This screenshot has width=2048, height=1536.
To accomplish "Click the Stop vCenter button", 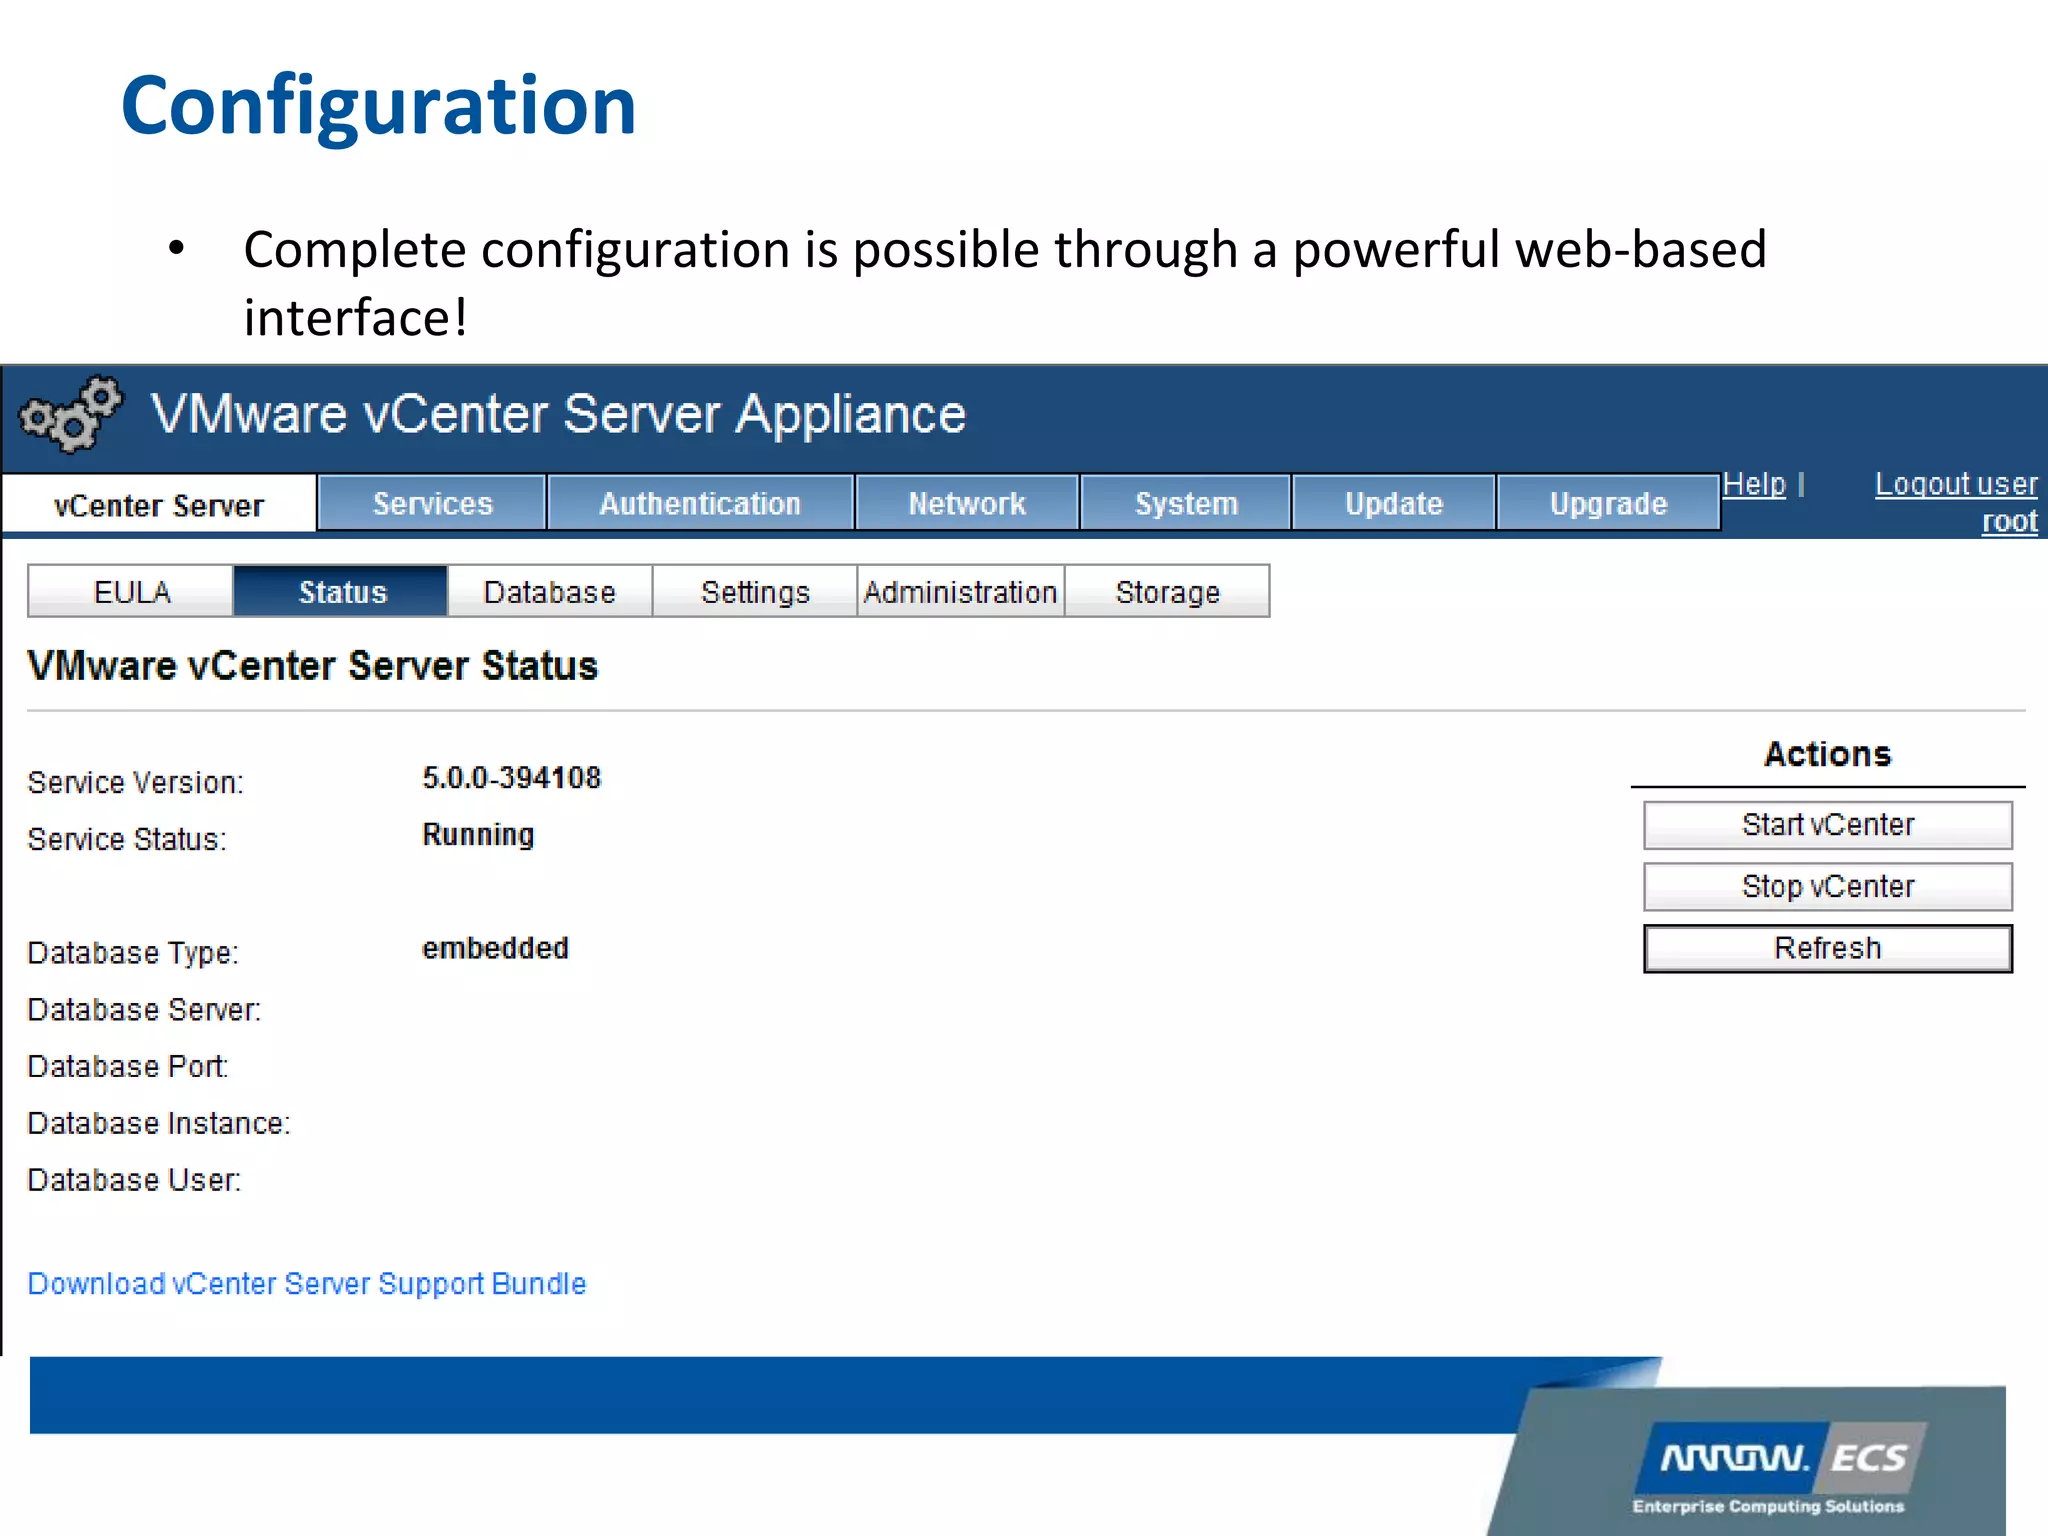I will tap(1828, 887).
